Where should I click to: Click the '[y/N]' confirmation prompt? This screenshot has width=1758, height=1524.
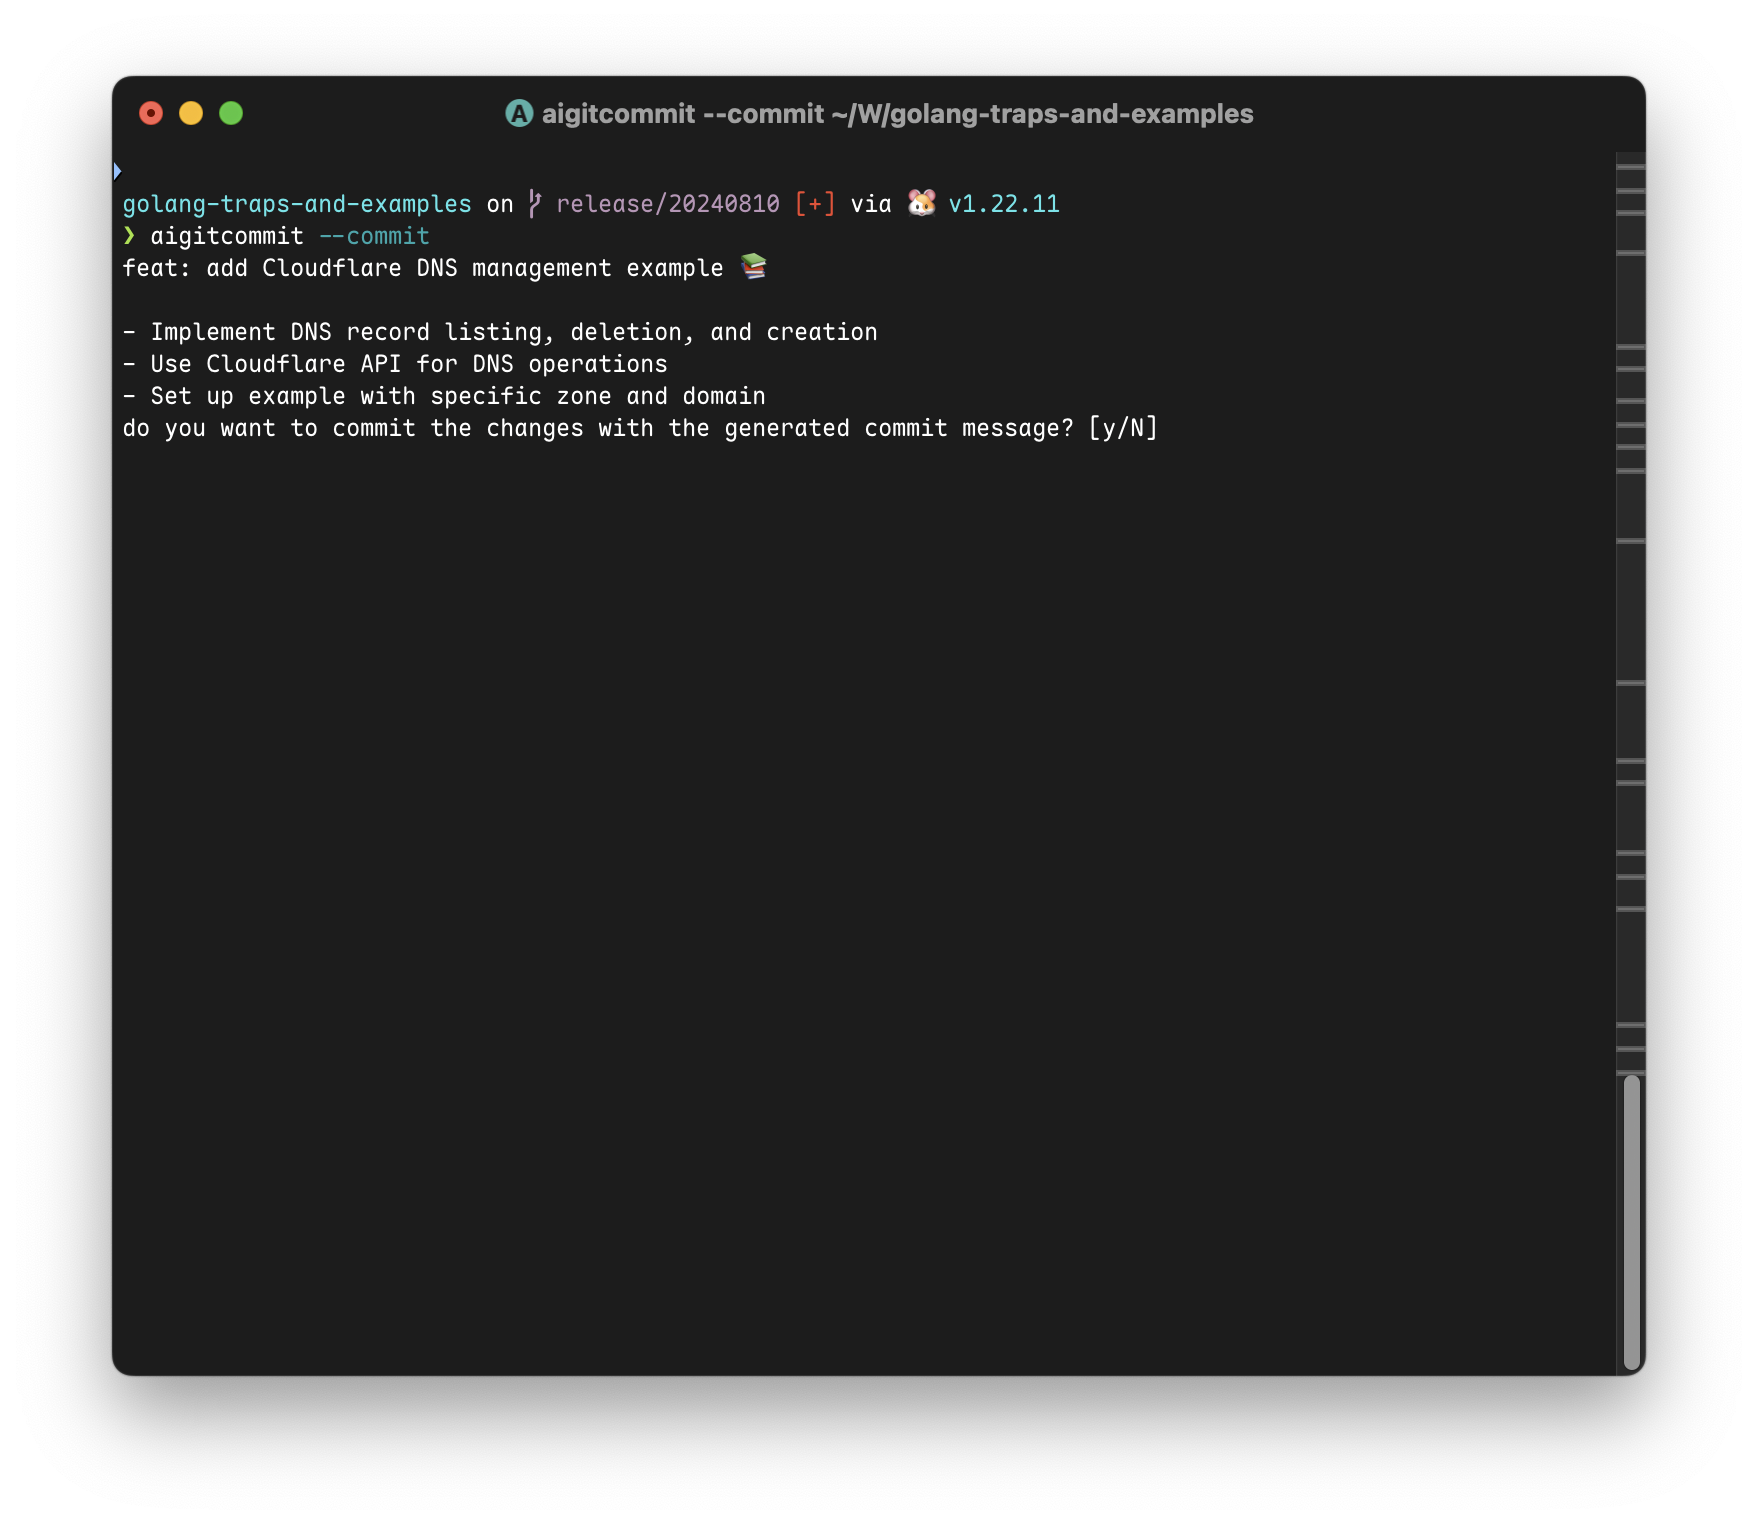pos(1123,428)
